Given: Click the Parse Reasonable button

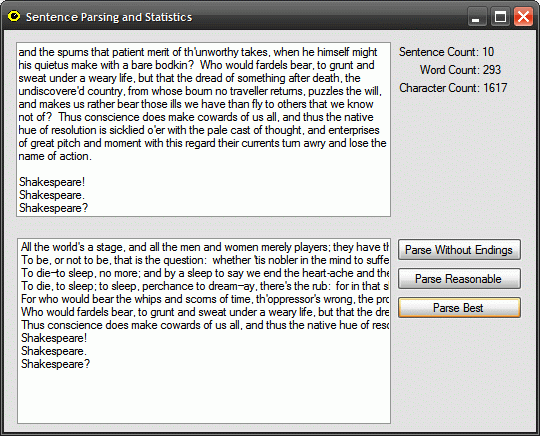Looking at the screenshot, I should 459,279.
